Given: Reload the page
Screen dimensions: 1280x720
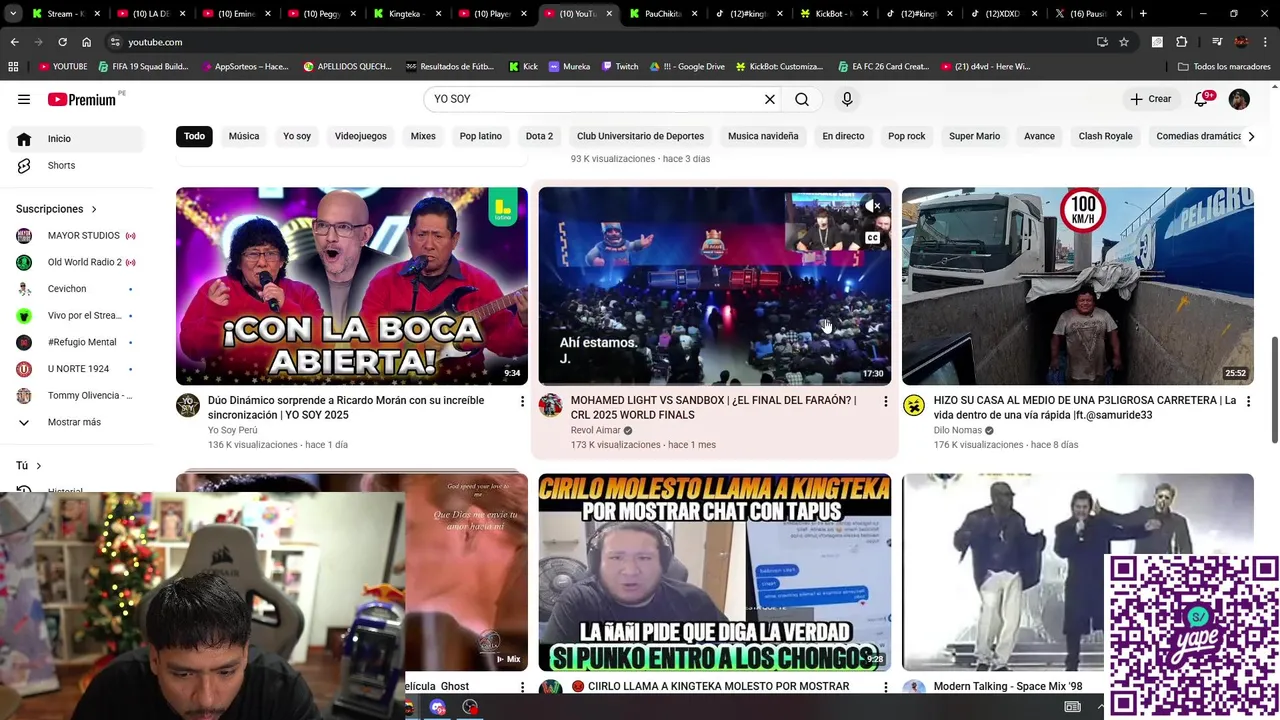Looking at the screenshot, I should 62,42.
